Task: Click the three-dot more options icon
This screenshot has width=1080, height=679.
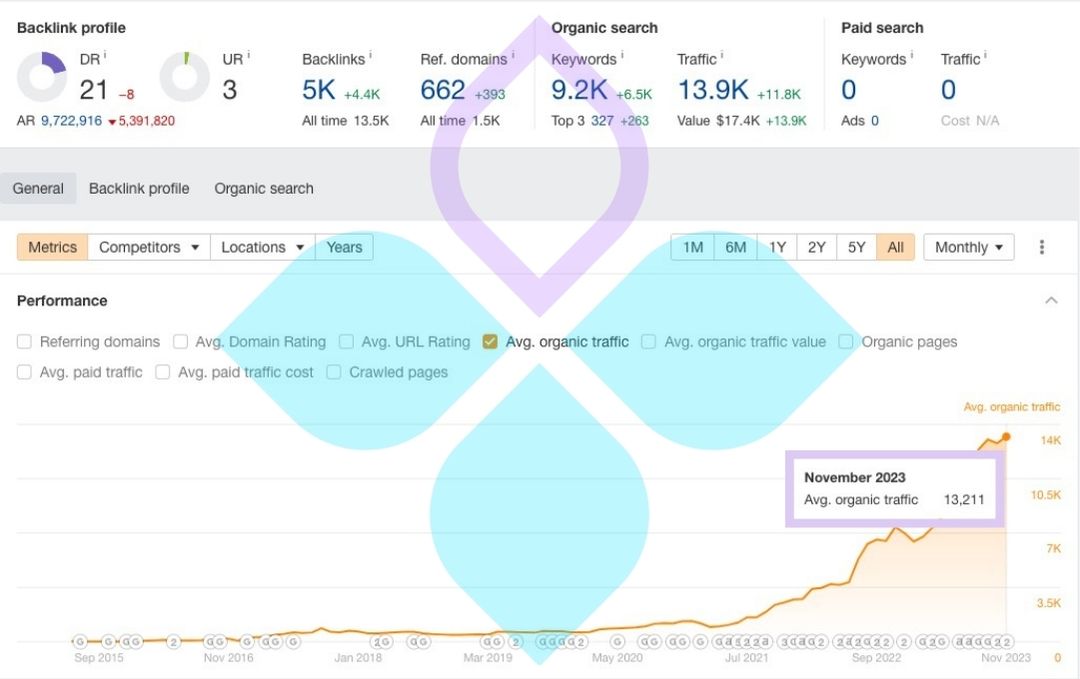Action: pos(1042,247)
